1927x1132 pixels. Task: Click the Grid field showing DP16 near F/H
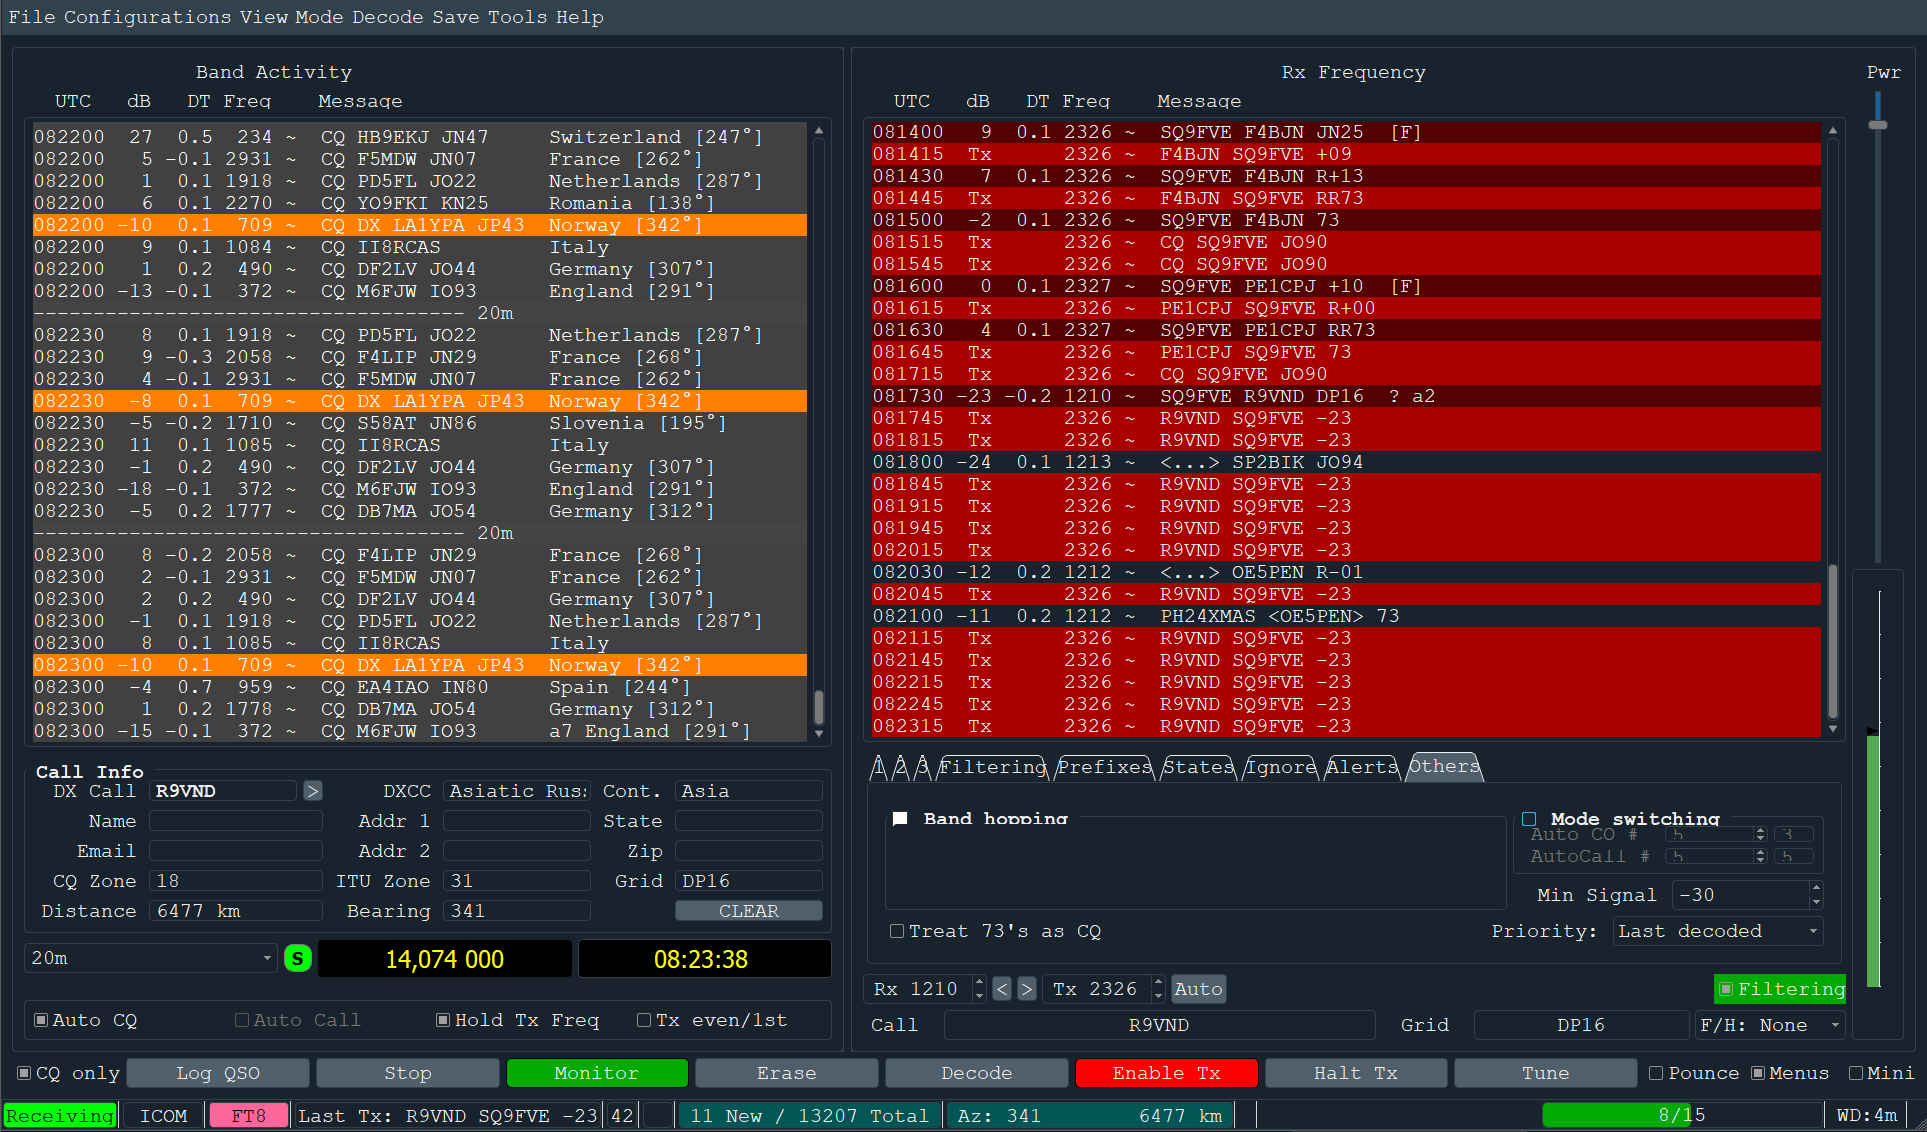point(1581,1025)
